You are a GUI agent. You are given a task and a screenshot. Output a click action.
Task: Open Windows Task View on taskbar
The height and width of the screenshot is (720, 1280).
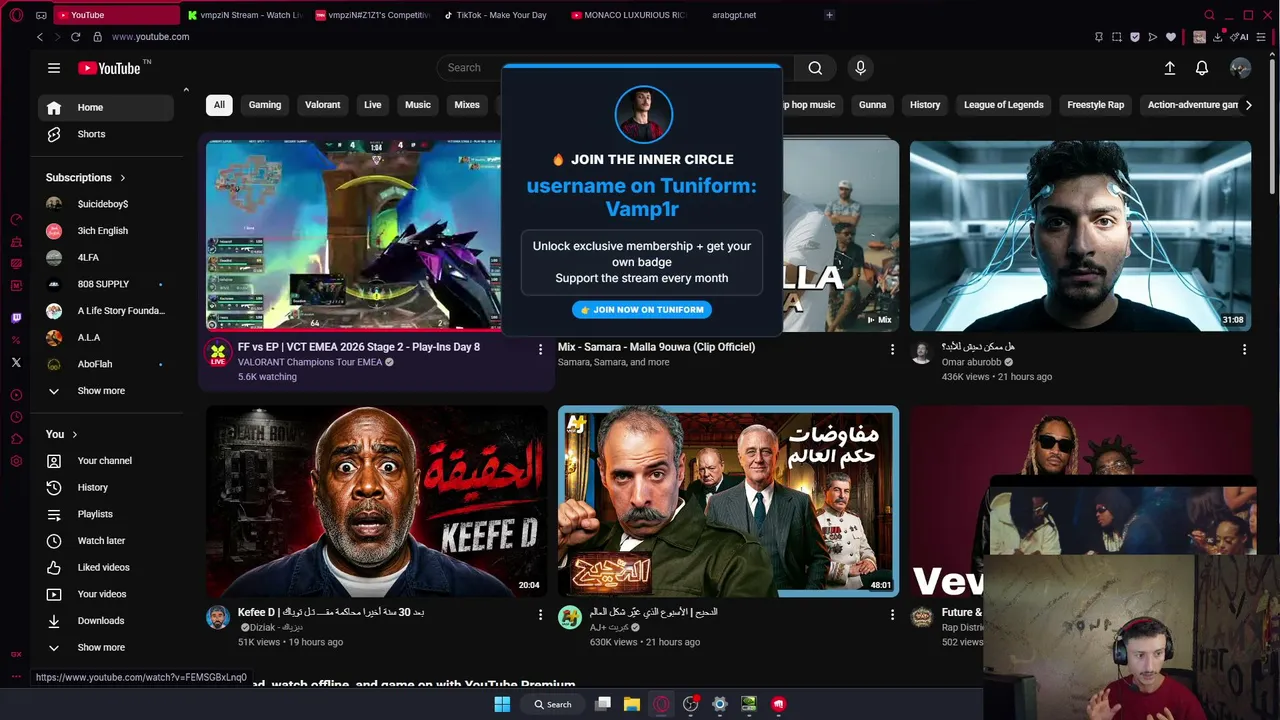pos(603,704)
